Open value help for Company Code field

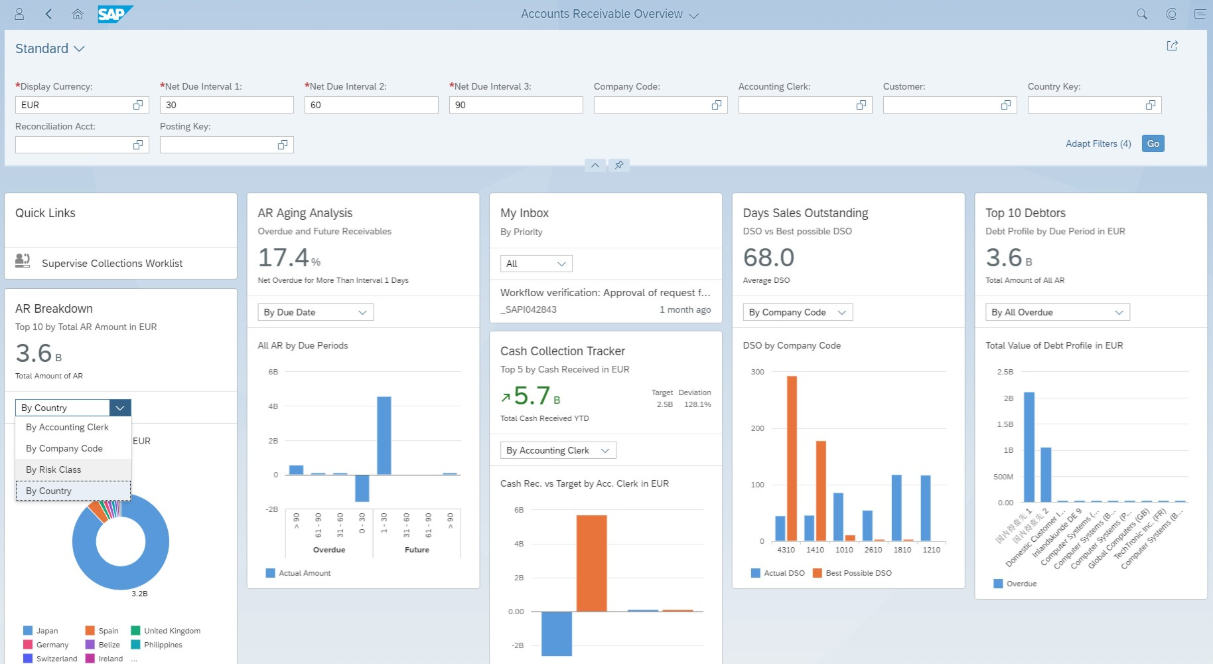(x=716, y=105)
